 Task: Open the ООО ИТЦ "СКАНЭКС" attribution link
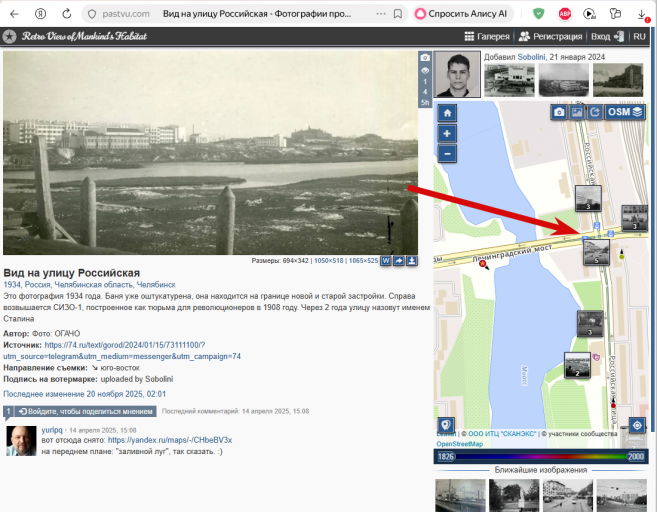point(502,434)
